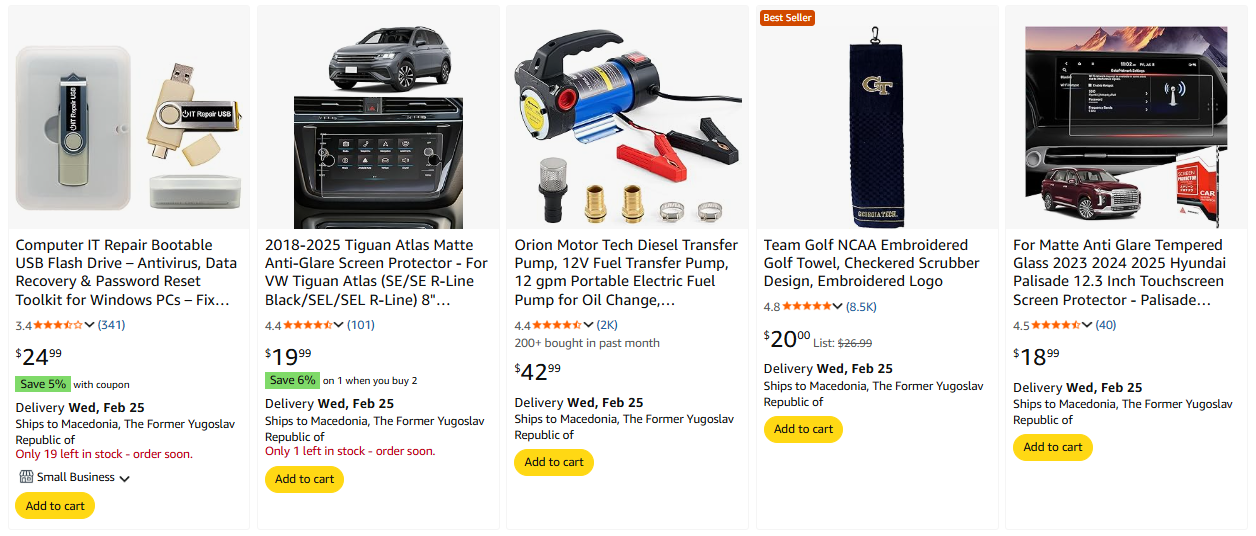The image size is (1256, 536).
Task: Open the 341 reviews link
Action: click(111, 325)
